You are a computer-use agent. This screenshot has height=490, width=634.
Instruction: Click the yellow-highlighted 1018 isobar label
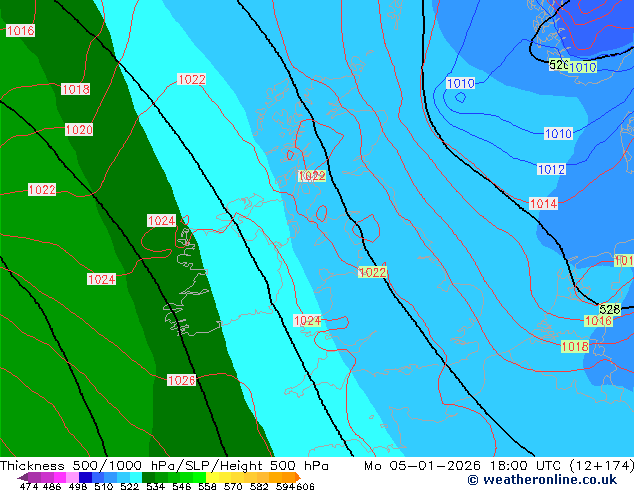tap(575, 346)
